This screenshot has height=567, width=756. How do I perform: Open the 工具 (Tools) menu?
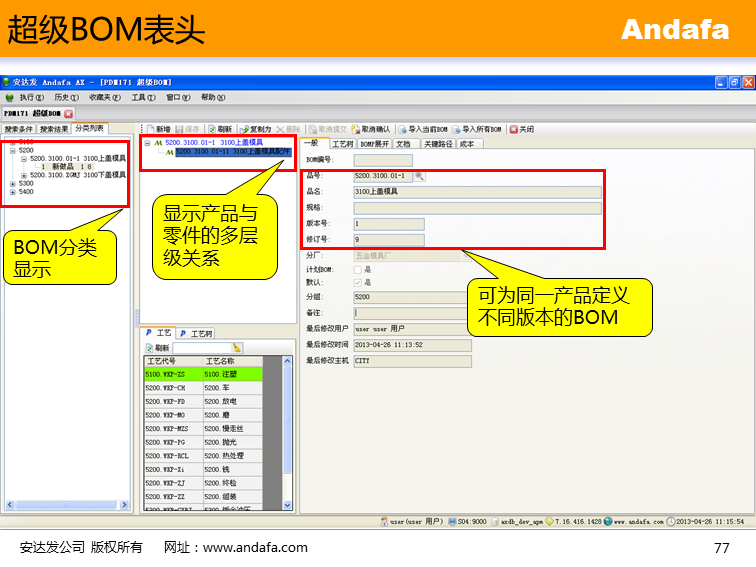pos(141,97)
